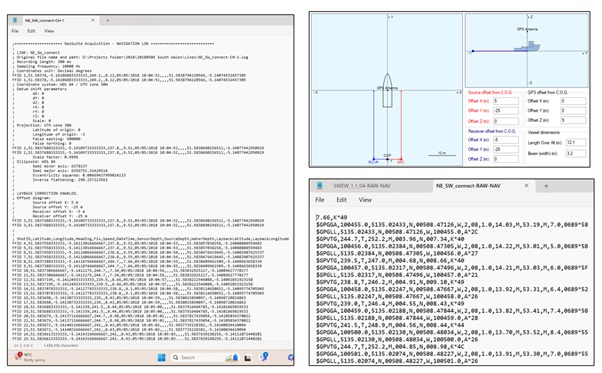602x373 pixels.
Task: Add a new tab in RAW-NAV Notepad window
Action: point(546,186)
